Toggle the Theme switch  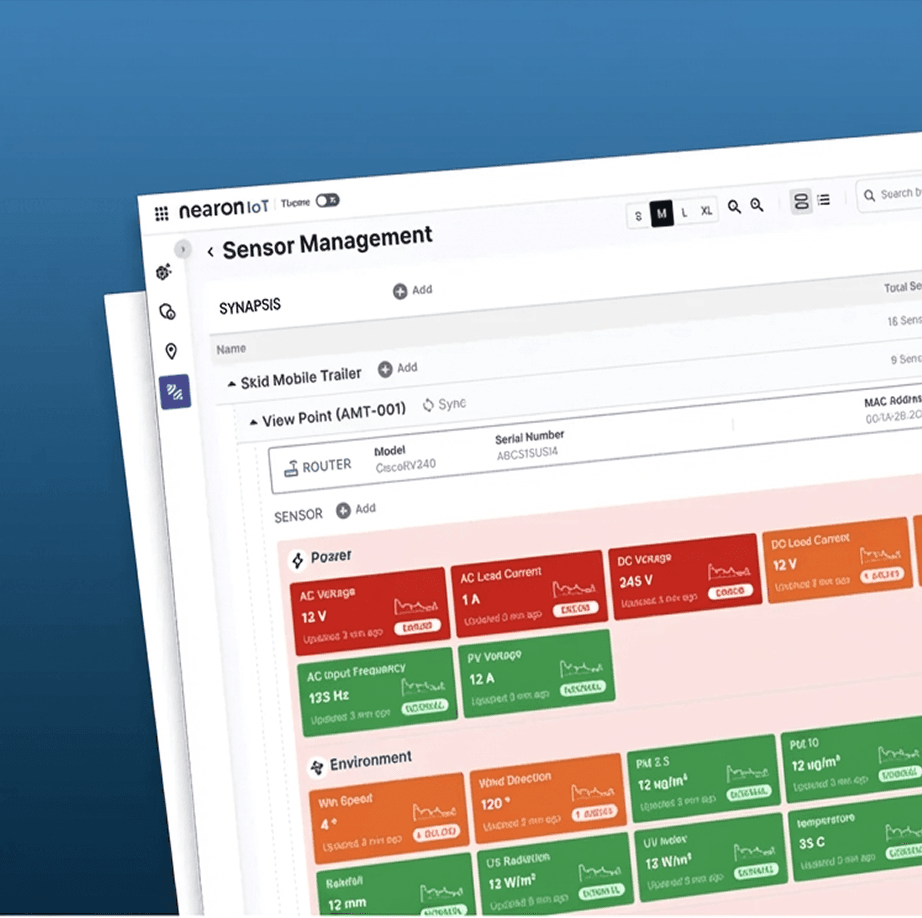point(327,201)
